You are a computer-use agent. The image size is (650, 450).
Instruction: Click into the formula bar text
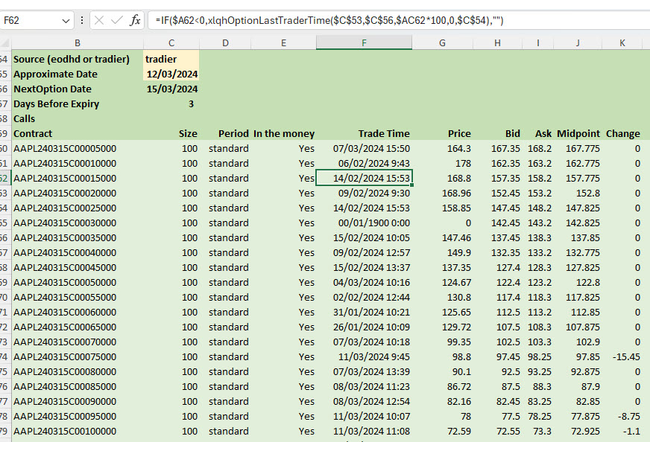[x=400, y=19]
